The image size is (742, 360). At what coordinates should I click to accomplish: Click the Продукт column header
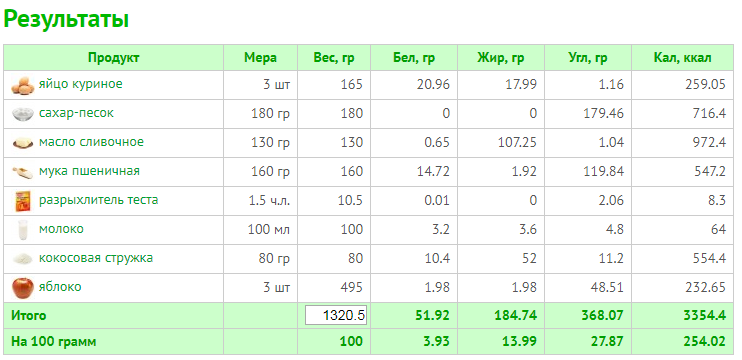tap(114, 58)
